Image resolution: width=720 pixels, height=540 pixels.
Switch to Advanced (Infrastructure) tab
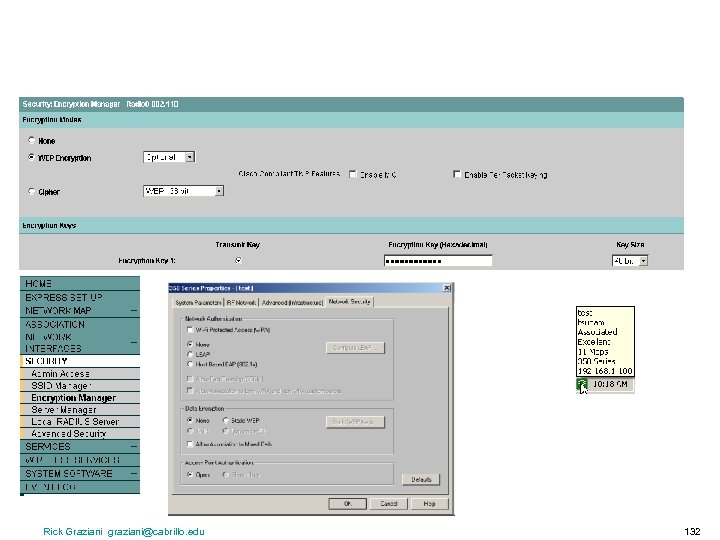292,303
